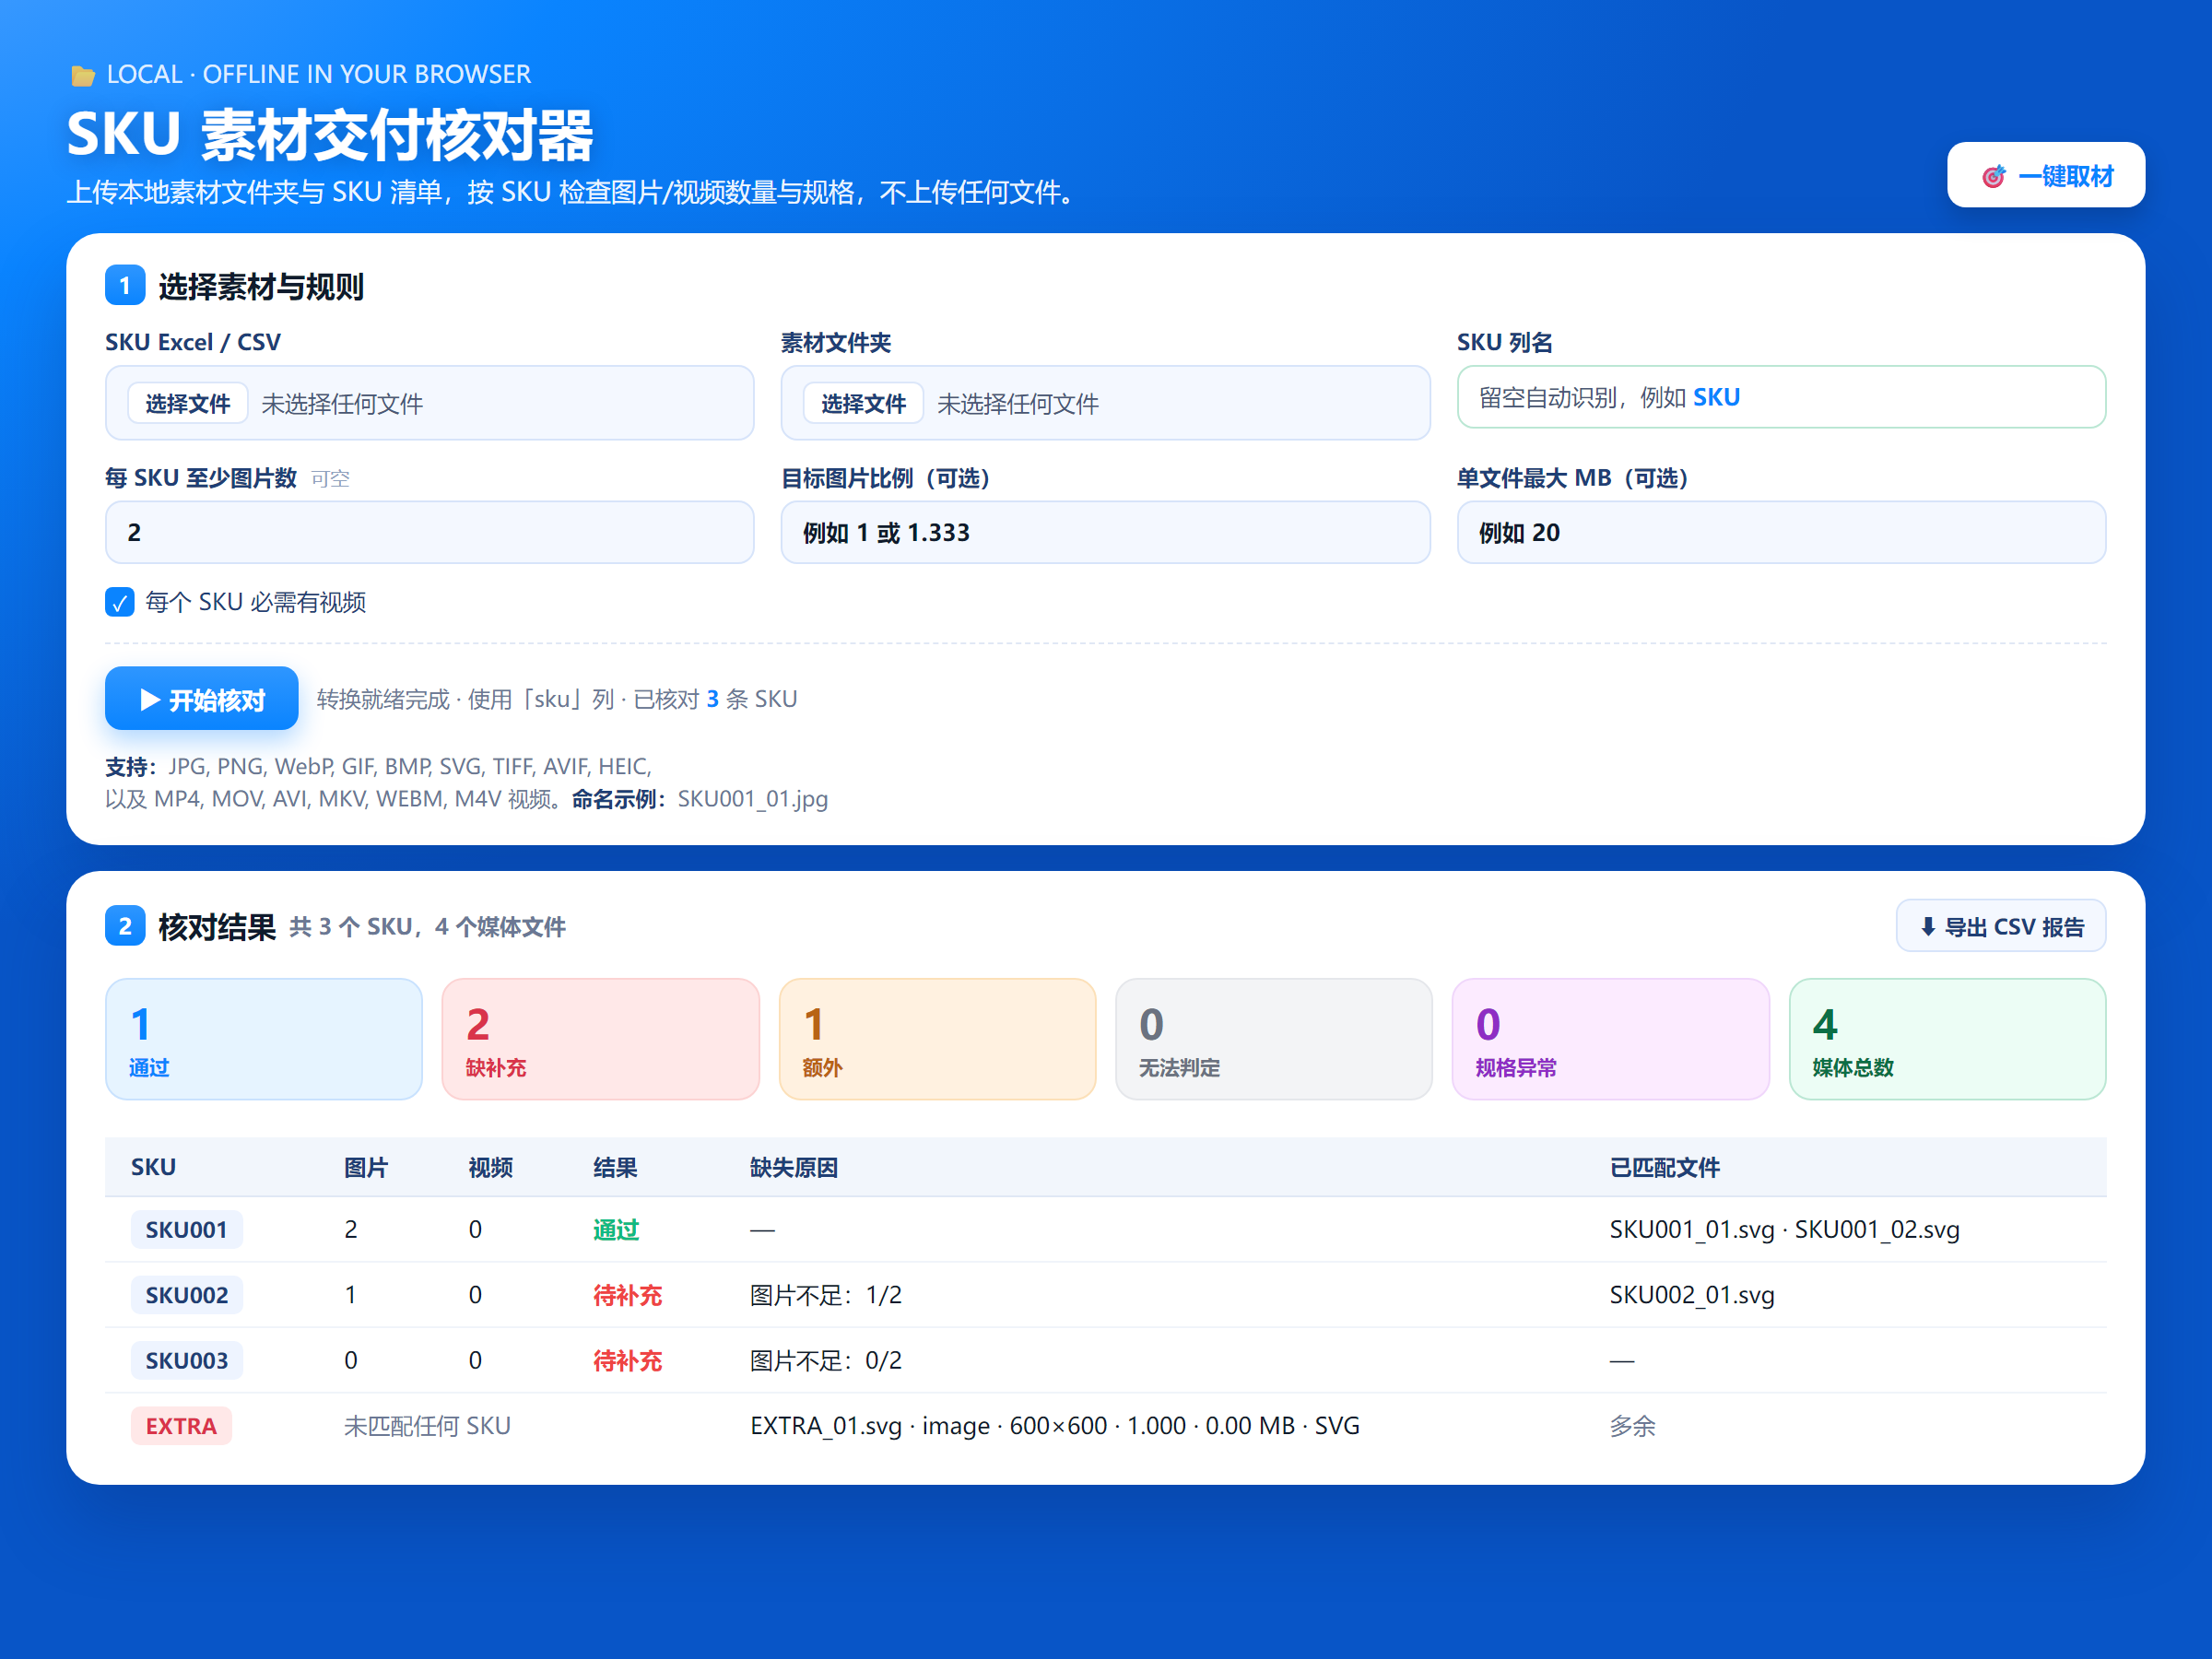This screenshot has height=1659, width=2212.
Task: Click the 已匹配文件 column header
Action: (1664, 1168)
